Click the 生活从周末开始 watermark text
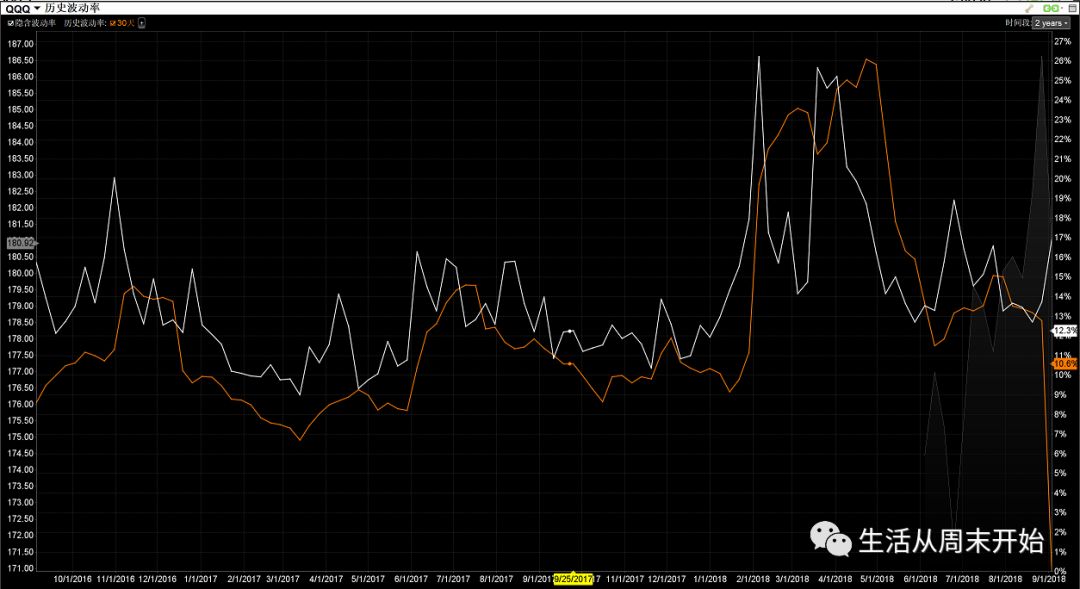 (x=951, y=541)
